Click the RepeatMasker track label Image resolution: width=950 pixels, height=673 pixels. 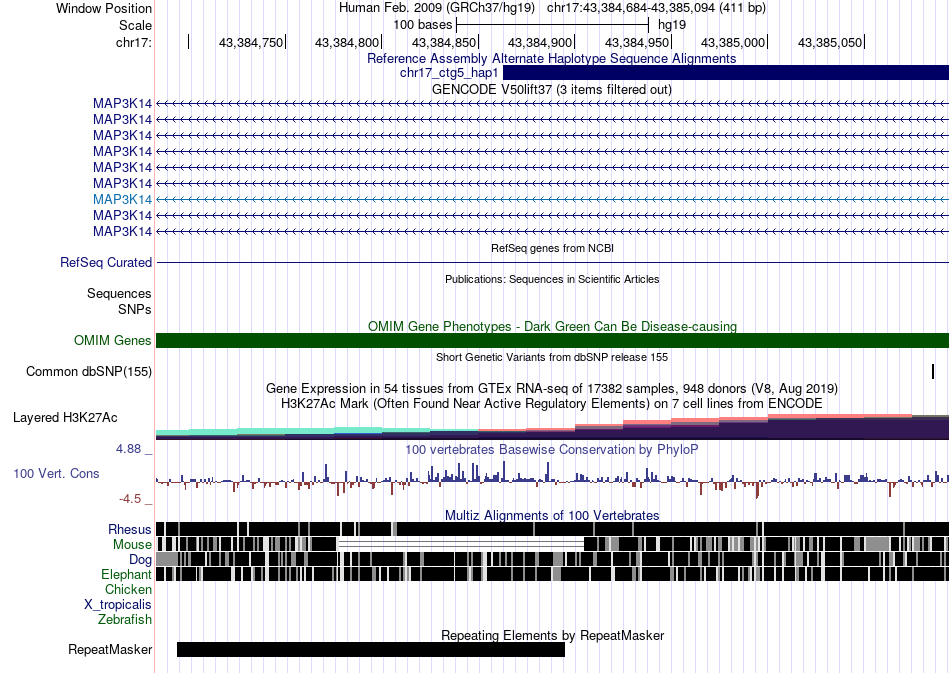click(110, 649)
